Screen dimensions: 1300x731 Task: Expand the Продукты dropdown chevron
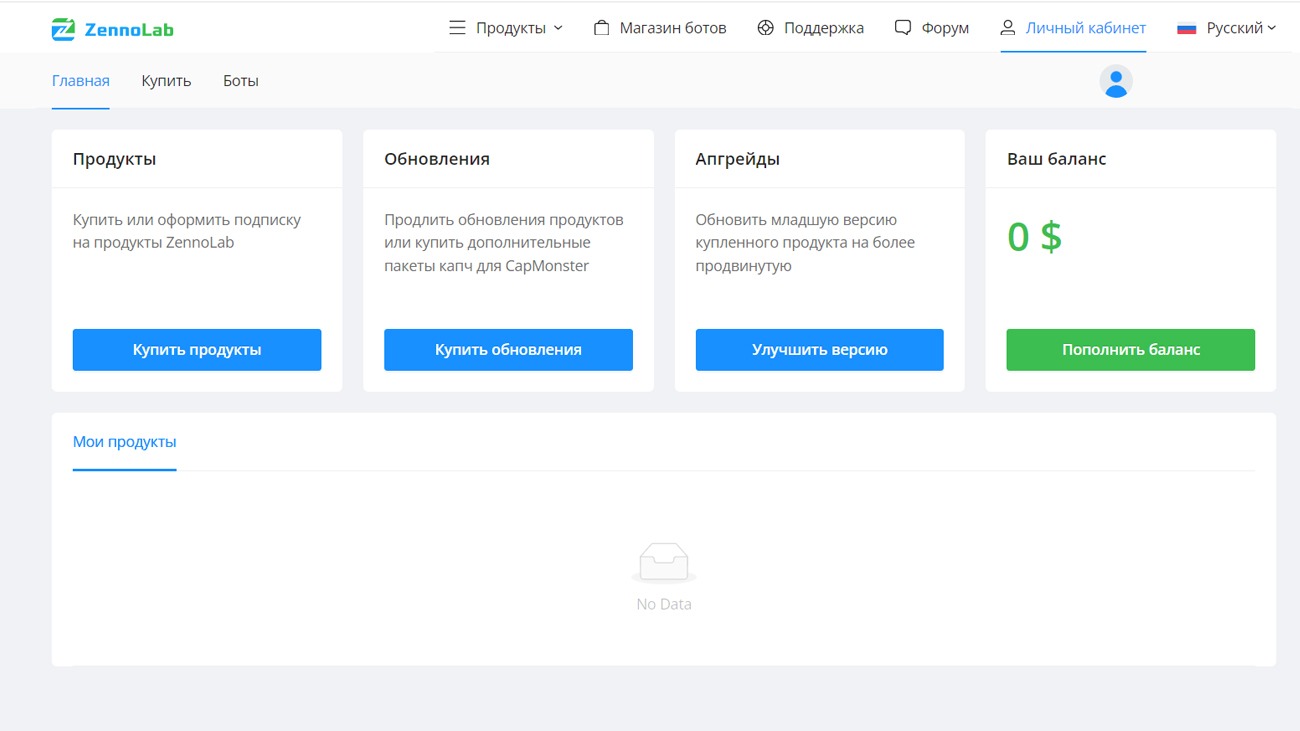[x=558, y=28]
